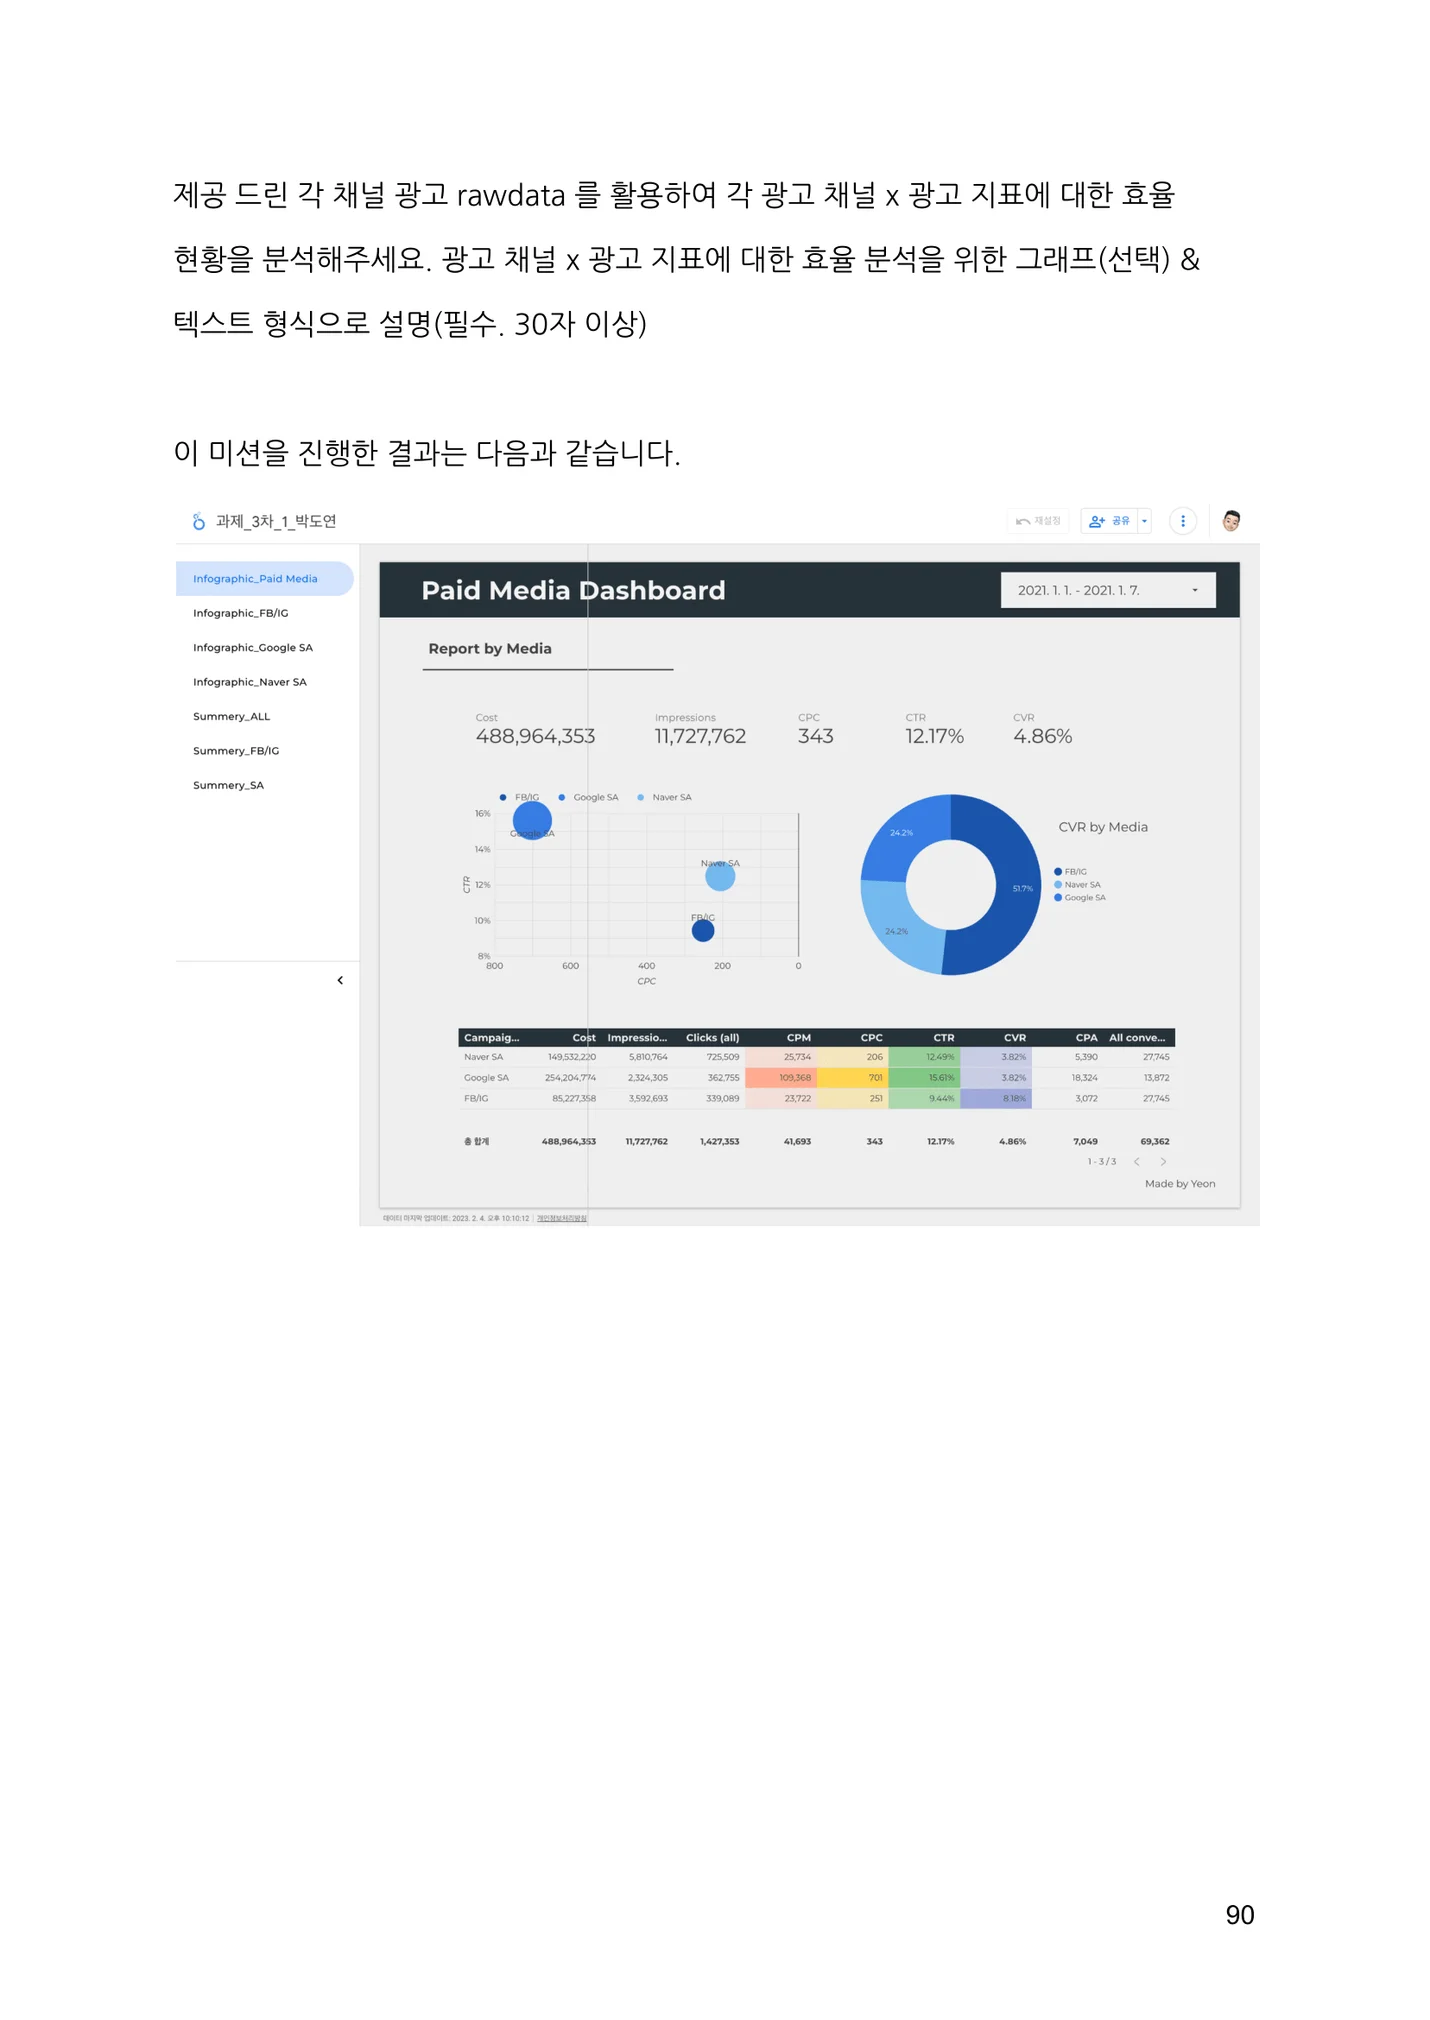Image resolution: width=1430 pixels, height=2020 pixels.
Task: Go to the previous table page arrow
Action: (x=1137, y=1162)
